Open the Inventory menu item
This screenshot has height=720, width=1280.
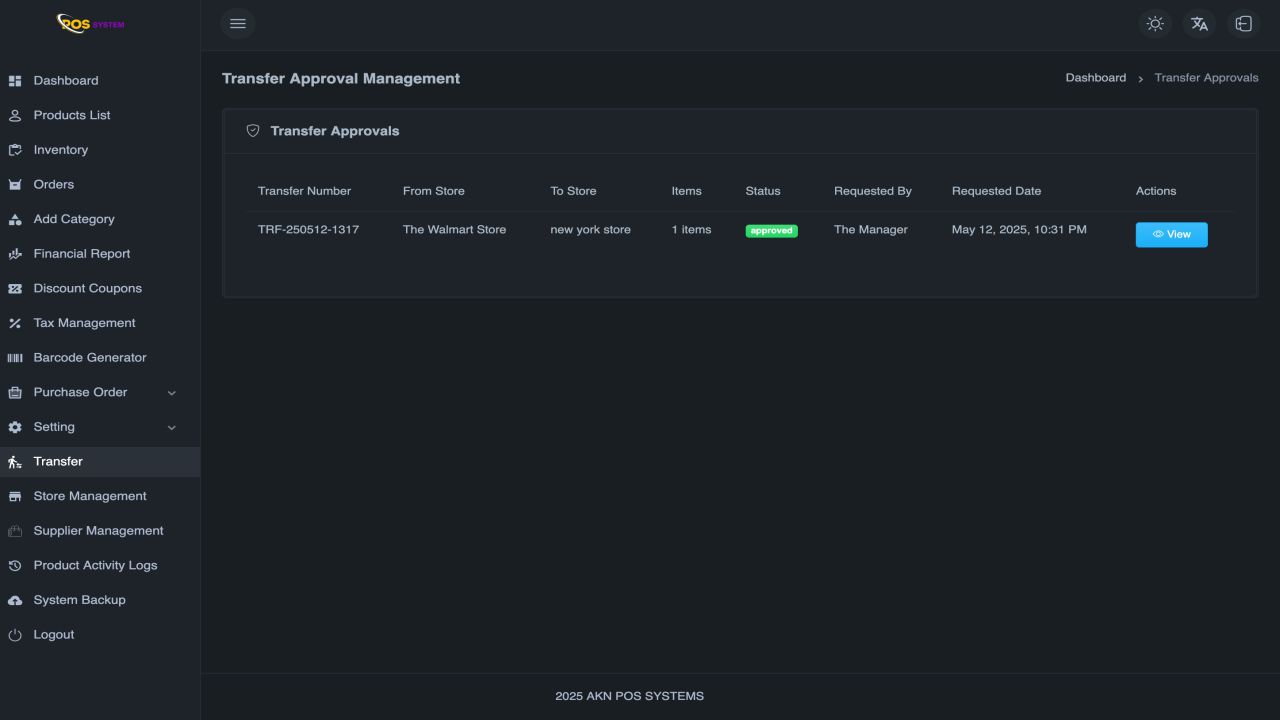[61, 150]
